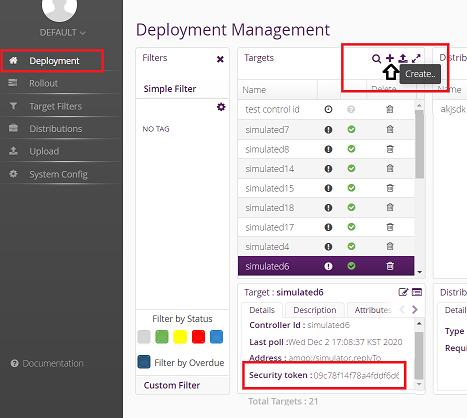Click delete icon for test control id
Image resolution: width=467 pixels, height=418 pixels.
pyautogui.click(x=390, y=109)
